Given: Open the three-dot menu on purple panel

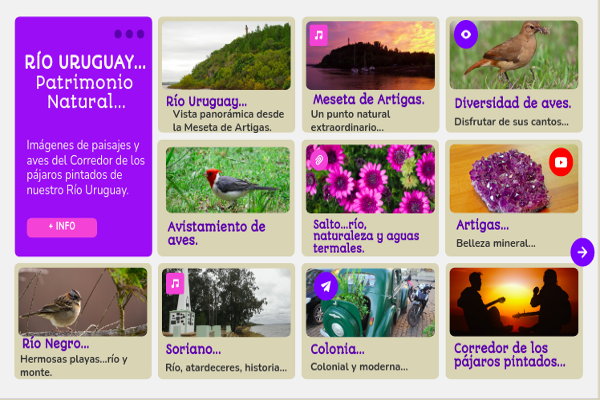Looking at the screenshot, I should pos(129,34).
